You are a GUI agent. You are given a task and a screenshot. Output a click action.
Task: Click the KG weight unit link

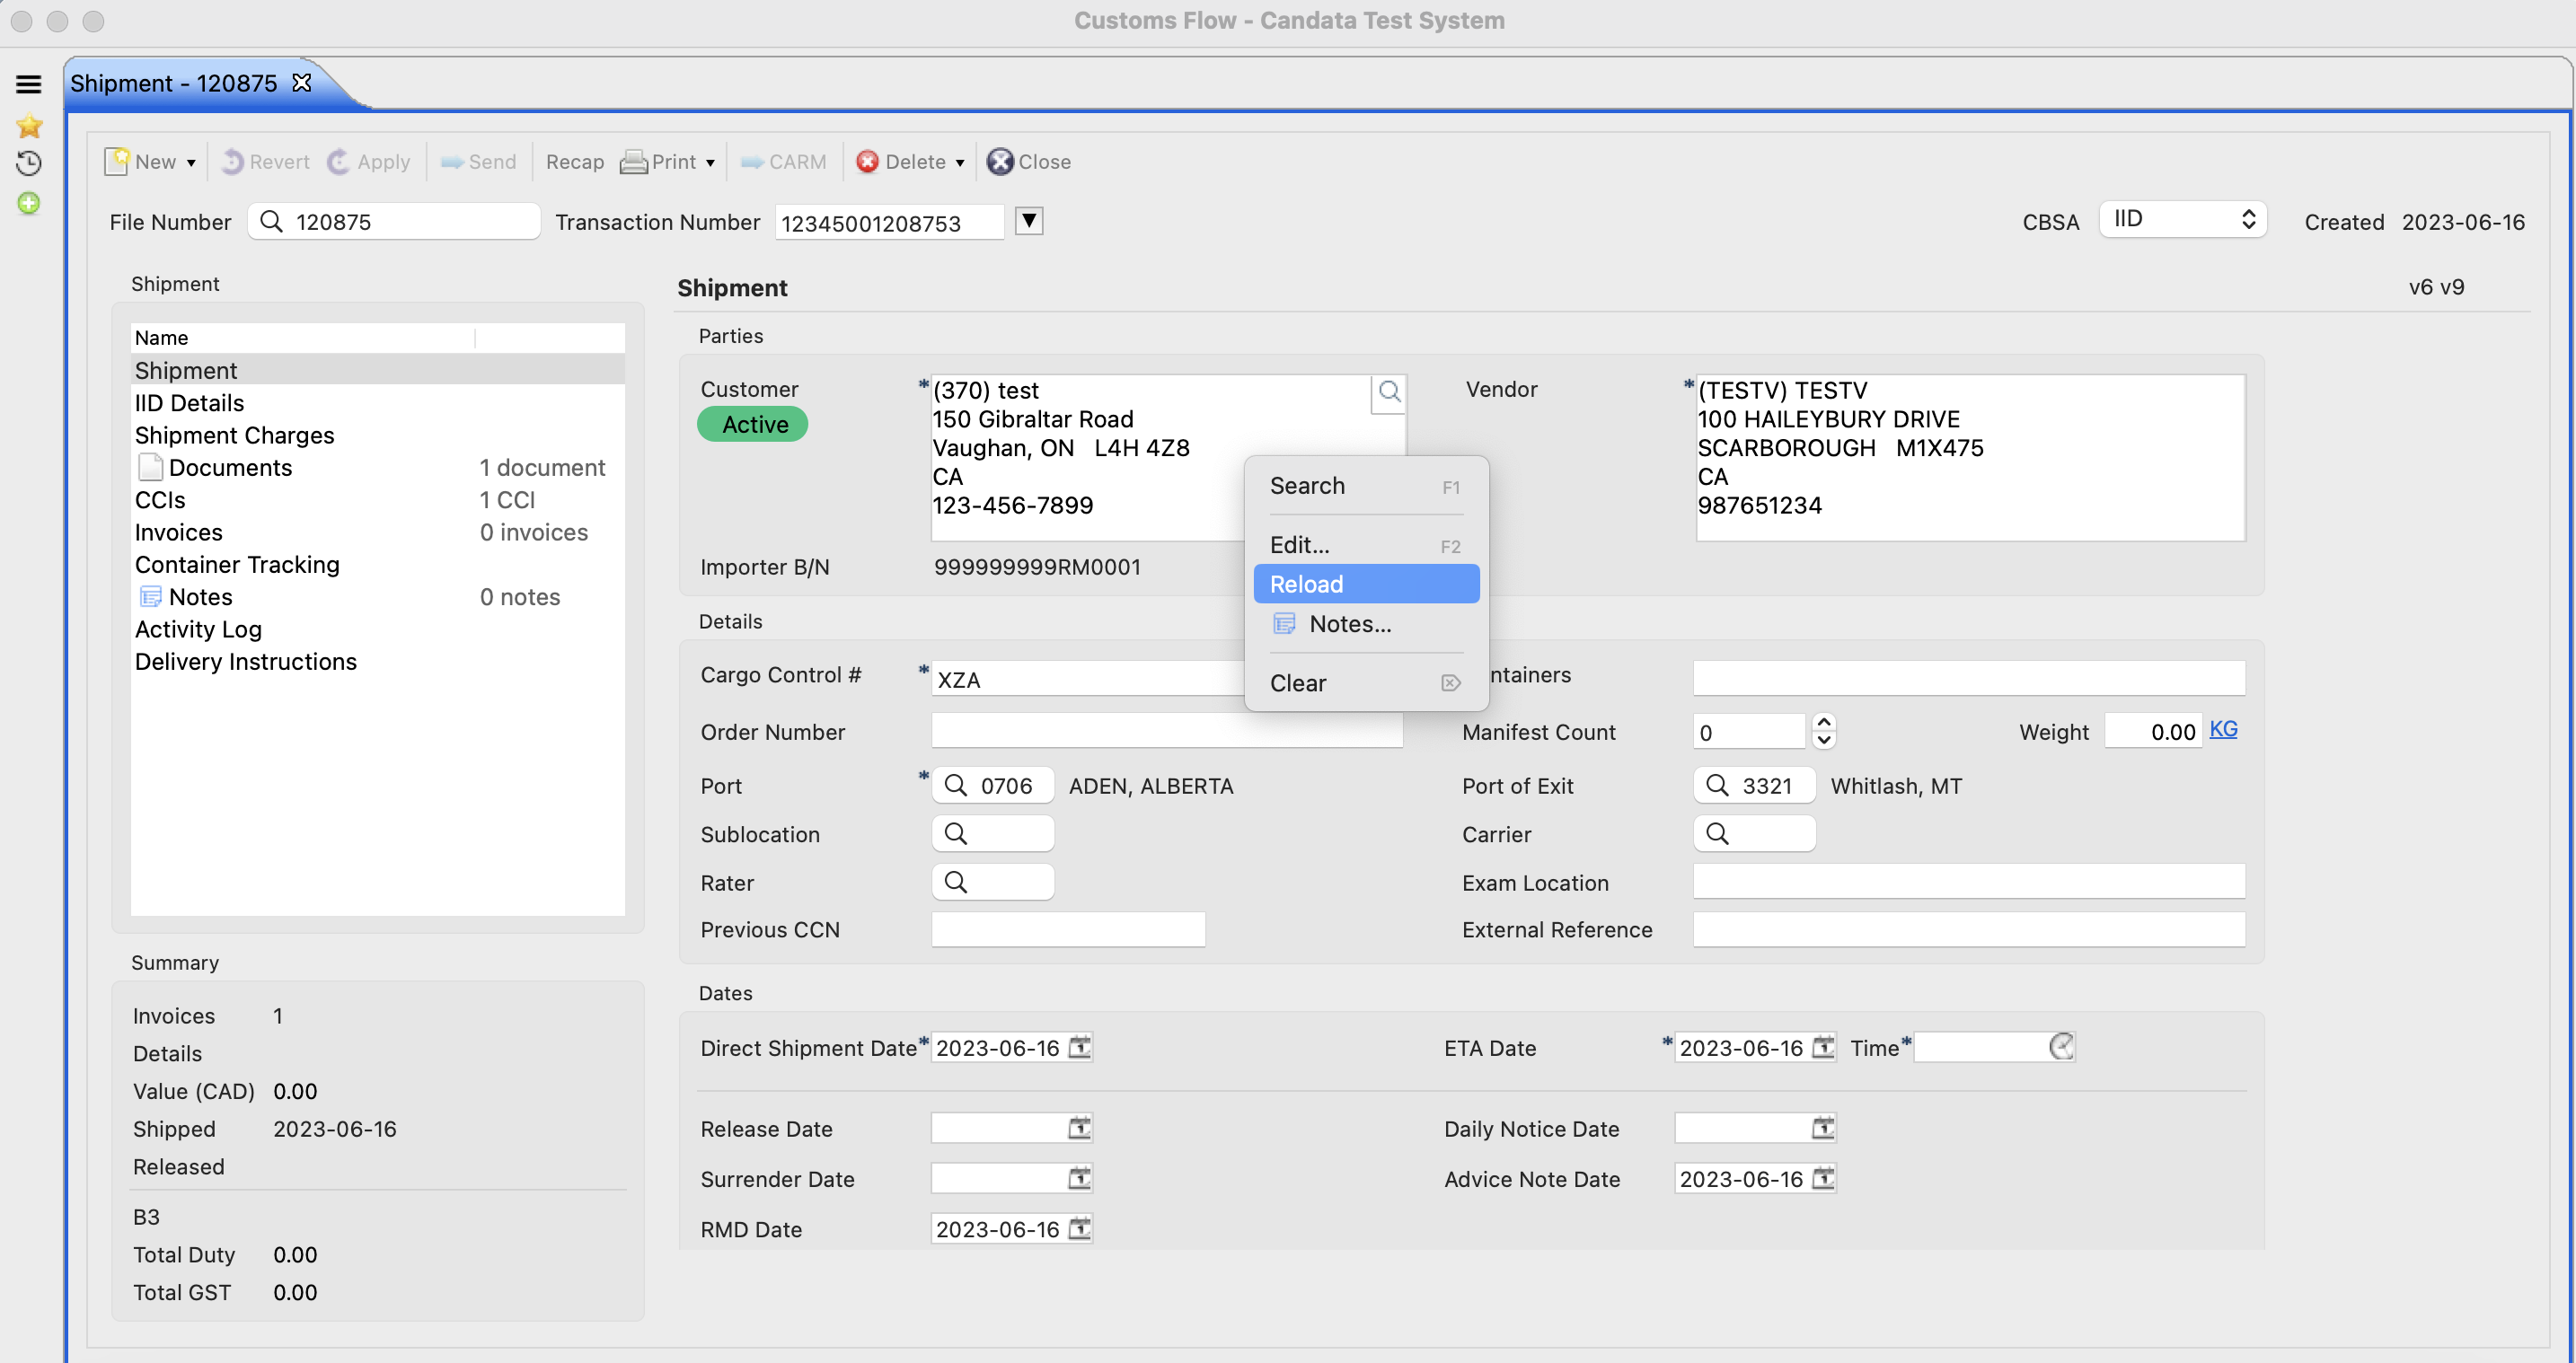click(x=2223, y=730)
